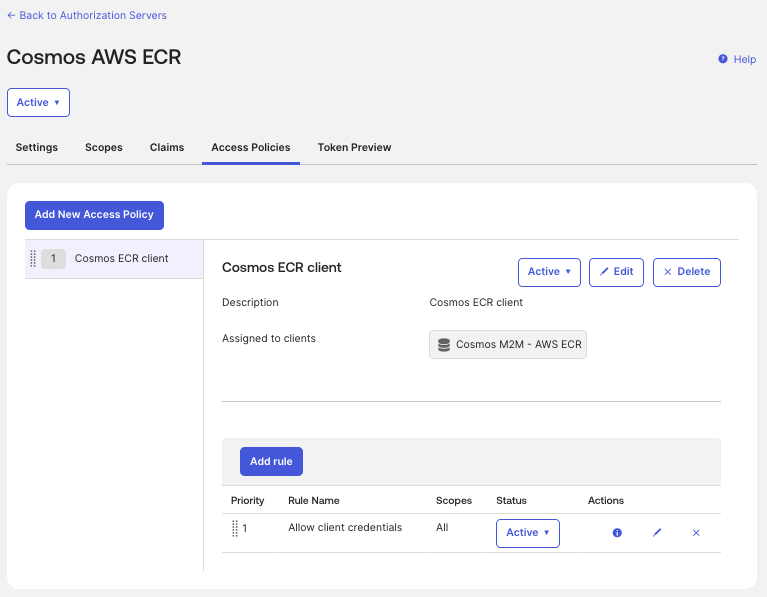
Task: Click the pencil edit icon in rule Actions
Action: 657,532
